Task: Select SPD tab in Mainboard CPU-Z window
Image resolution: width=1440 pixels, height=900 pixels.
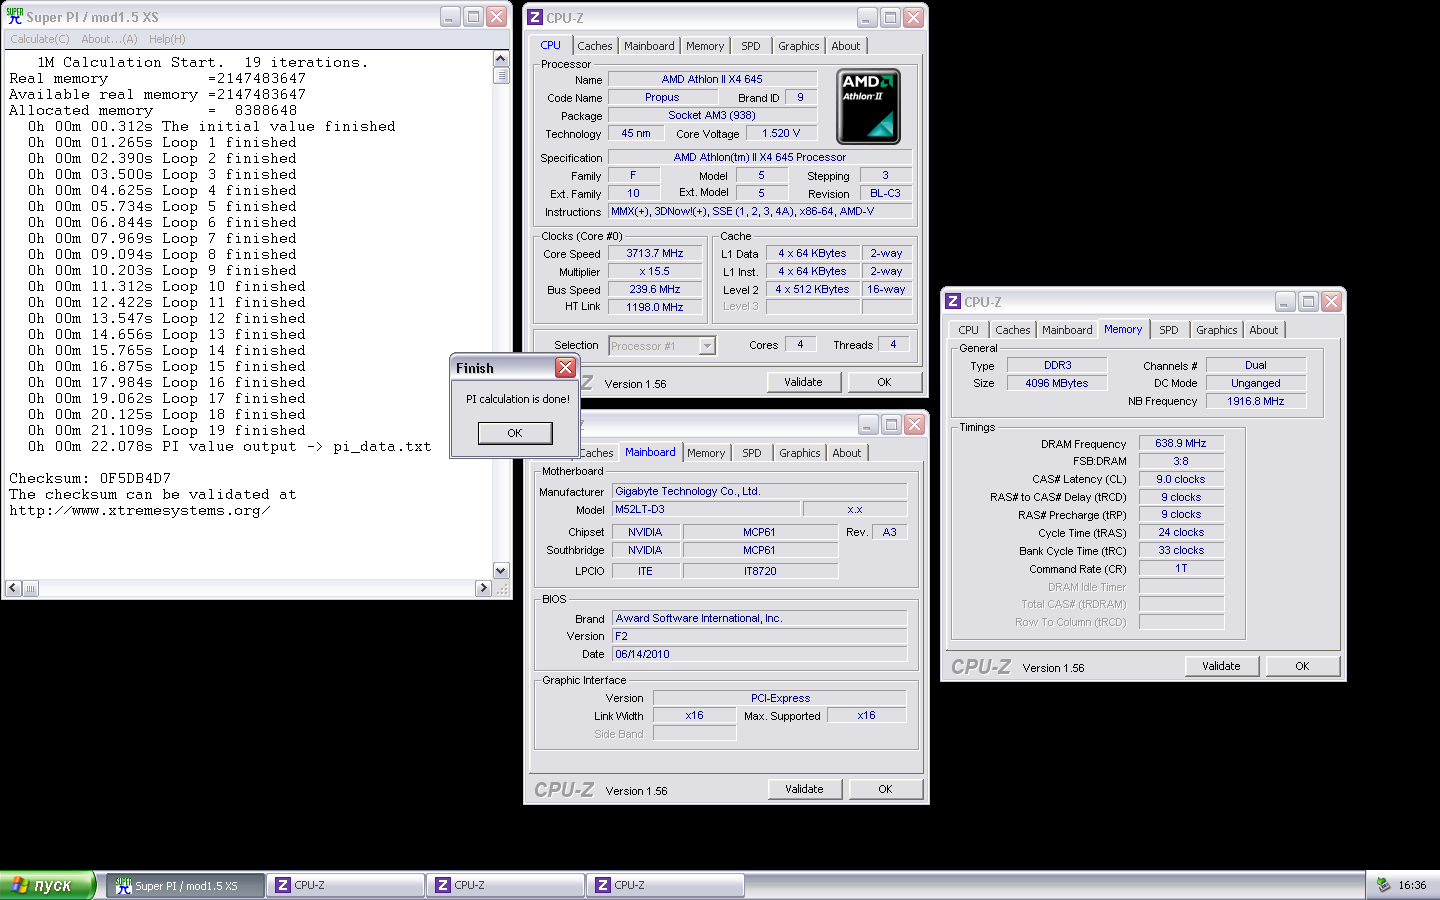Action: tap(752, 453)
